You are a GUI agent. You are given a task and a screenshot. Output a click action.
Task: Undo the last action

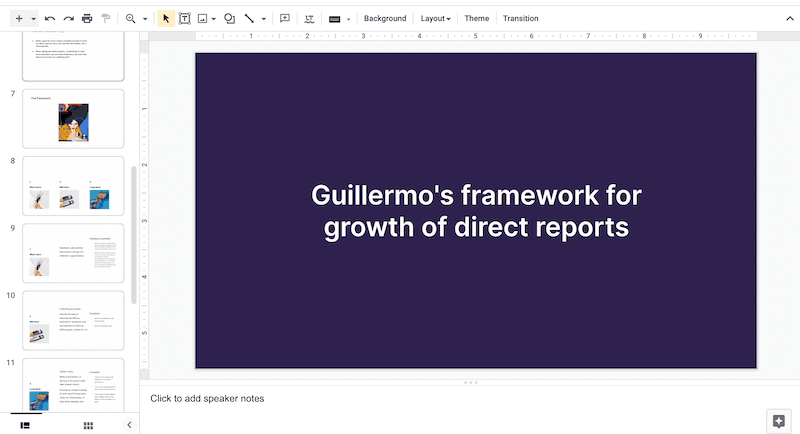tap(49, 18)
